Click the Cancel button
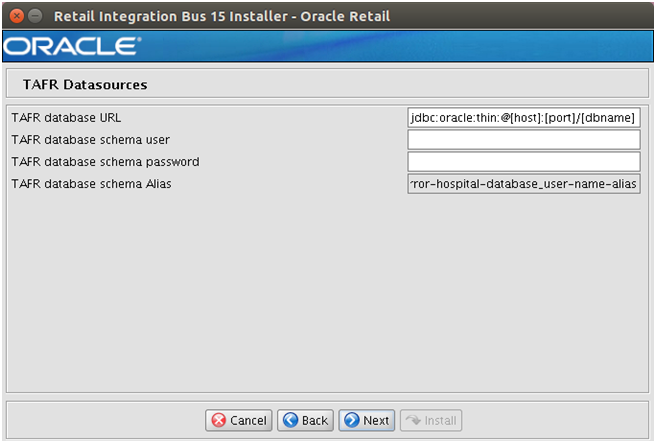This screenshot has height=443, width=656. point(238,420)
